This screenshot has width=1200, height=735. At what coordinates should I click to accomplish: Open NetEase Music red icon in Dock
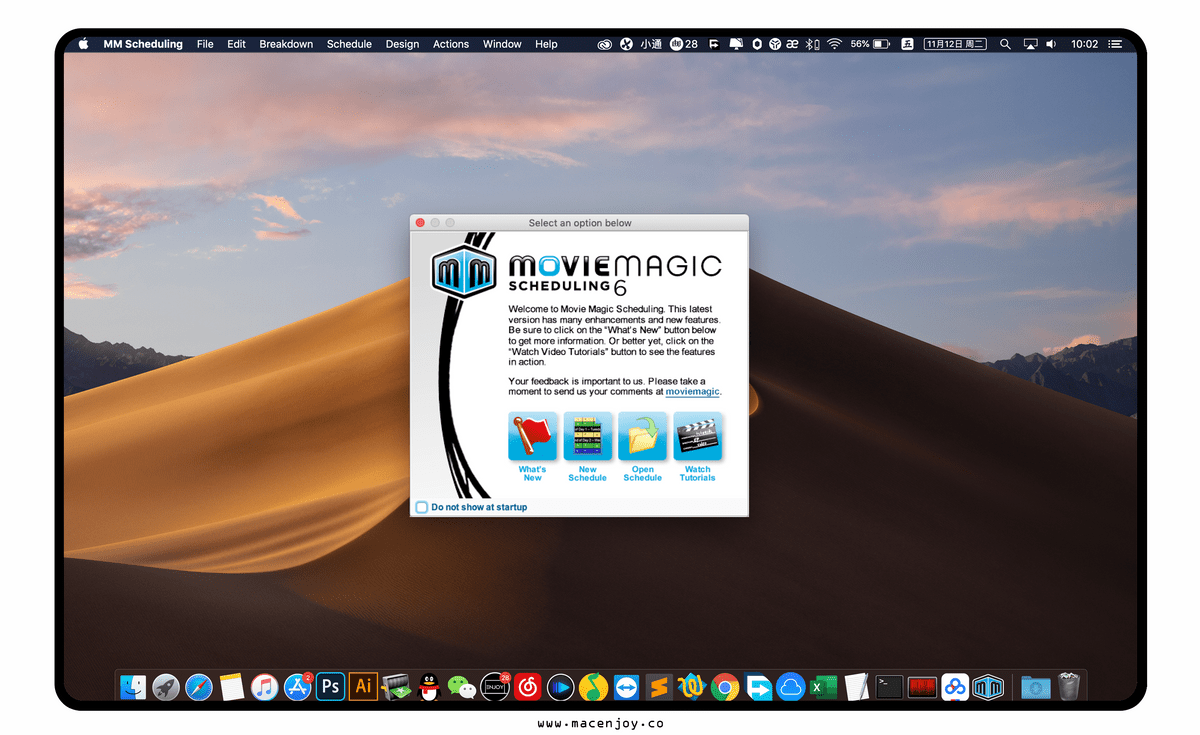(528, 686)
